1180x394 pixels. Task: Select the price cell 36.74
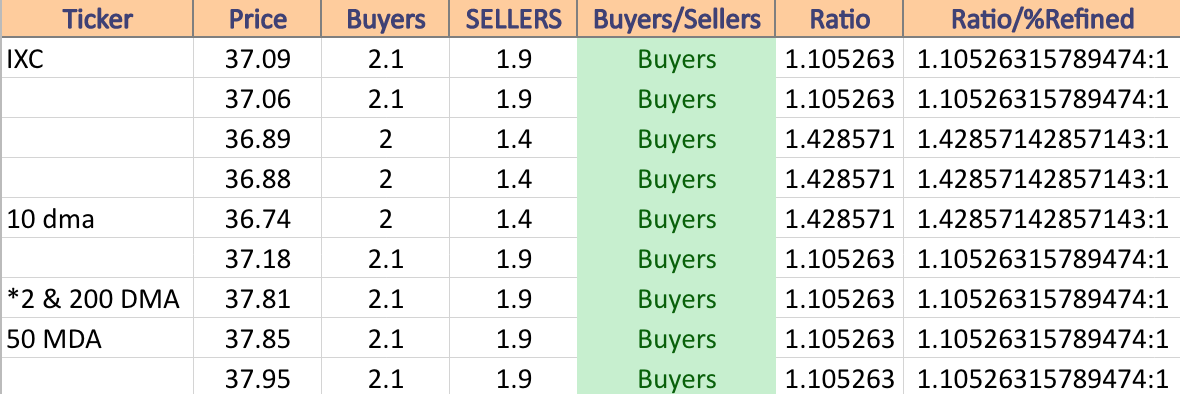[x=257, y=219]
